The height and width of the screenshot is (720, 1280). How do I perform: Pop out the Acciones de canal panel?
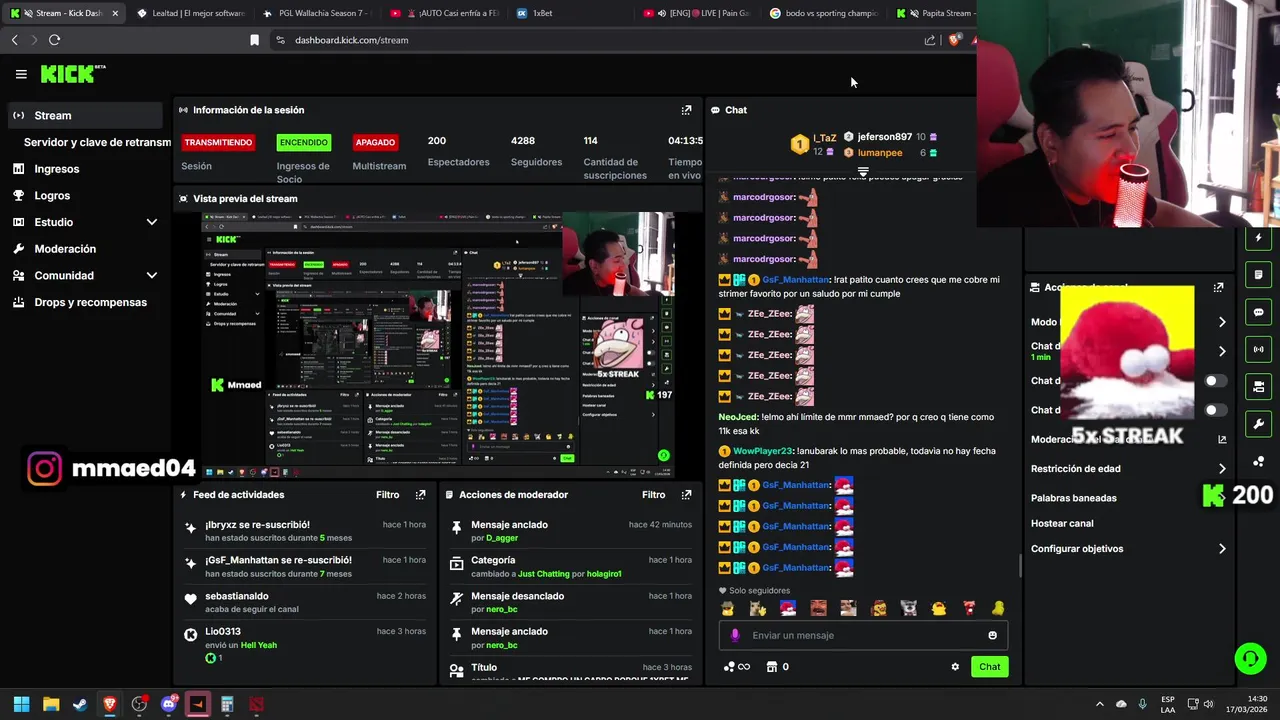[x=1218, y=288]
